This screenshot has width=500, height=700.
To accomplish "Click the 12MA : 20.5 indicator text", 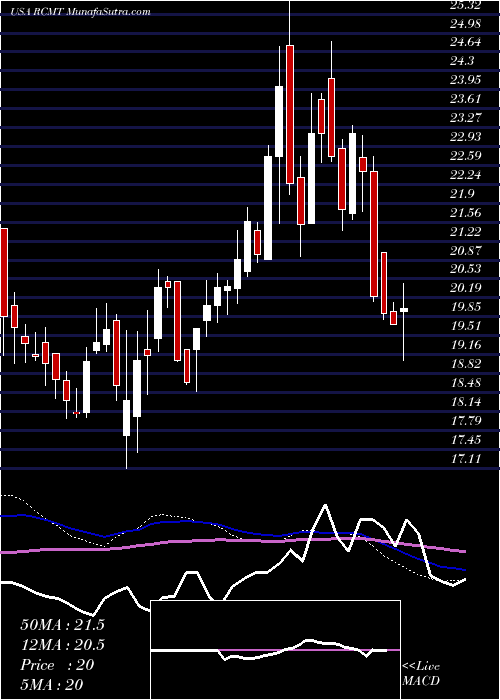I will pyautogui.click(x=62, y=645).
